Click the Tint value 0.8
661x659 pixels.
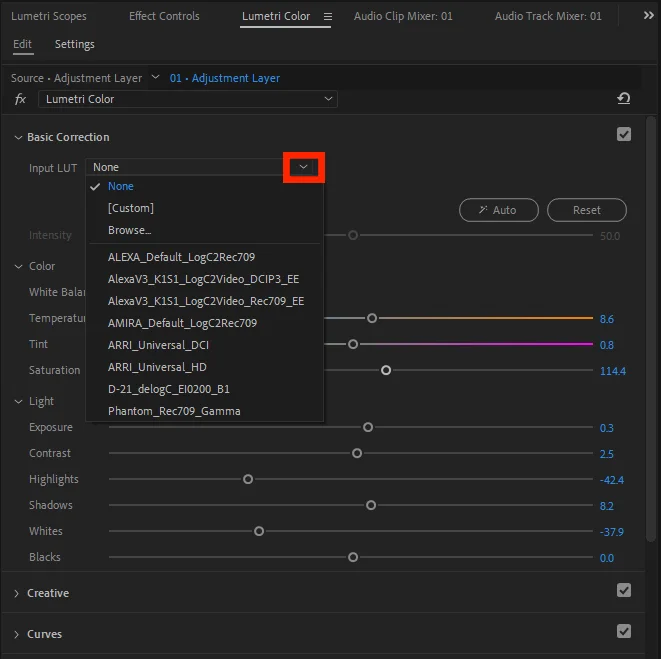coord(607,345)
